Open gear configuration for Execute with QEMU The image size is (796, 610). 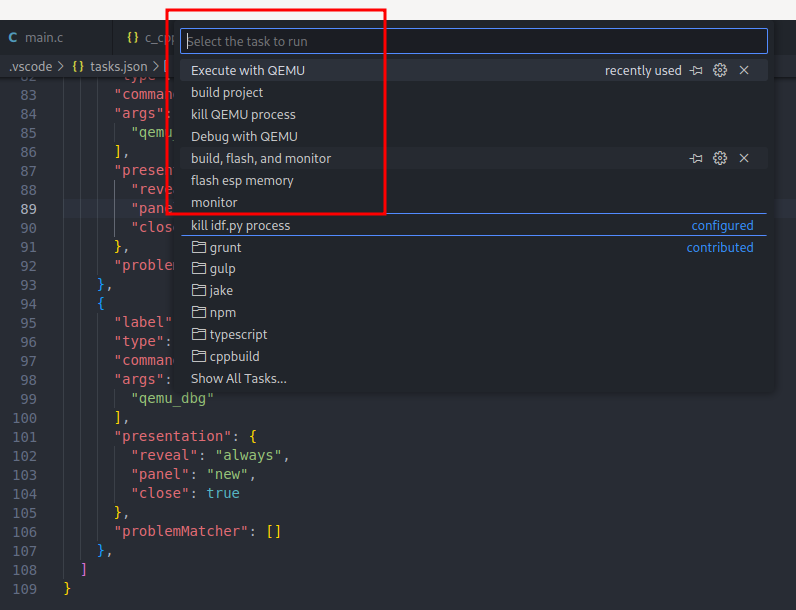[720, 71]
